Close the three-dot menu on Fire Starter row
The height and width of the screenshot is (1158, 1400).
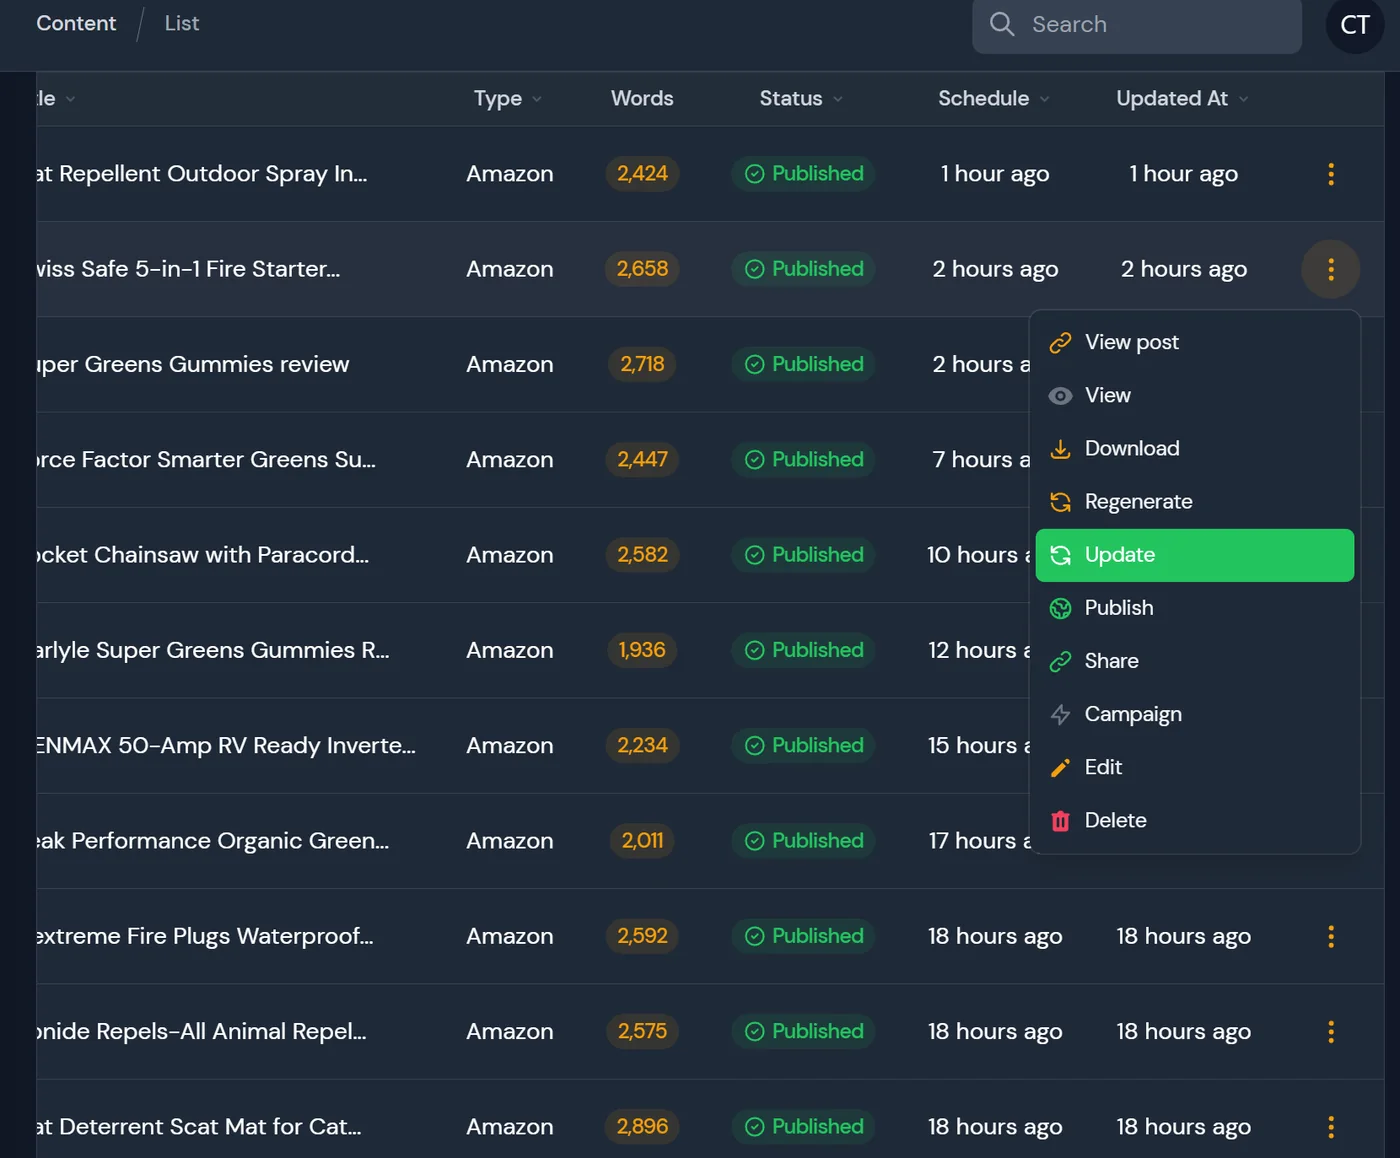pyautogui.click(x=1330, y=269)
